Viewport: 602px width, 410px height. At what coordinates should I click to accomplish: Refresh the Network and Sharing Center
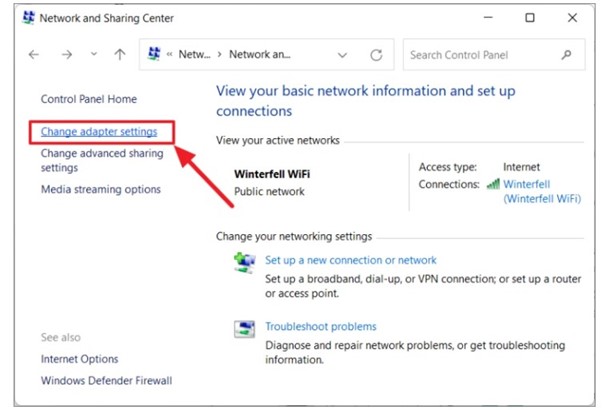376,55
